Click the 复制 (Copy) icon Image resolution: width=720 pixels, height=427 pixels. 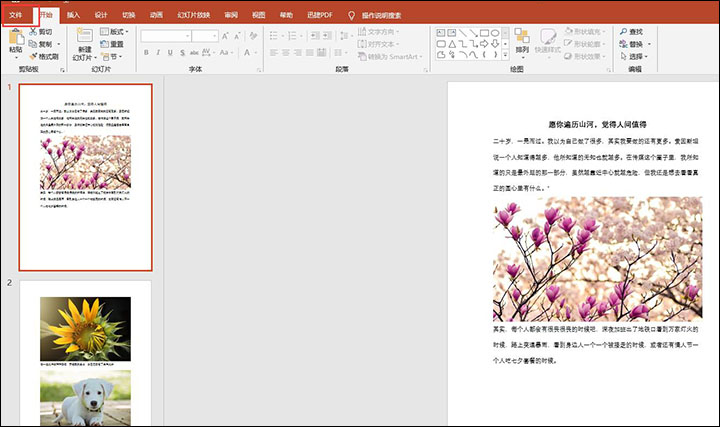pyautogui.click(x=33, y=44)
